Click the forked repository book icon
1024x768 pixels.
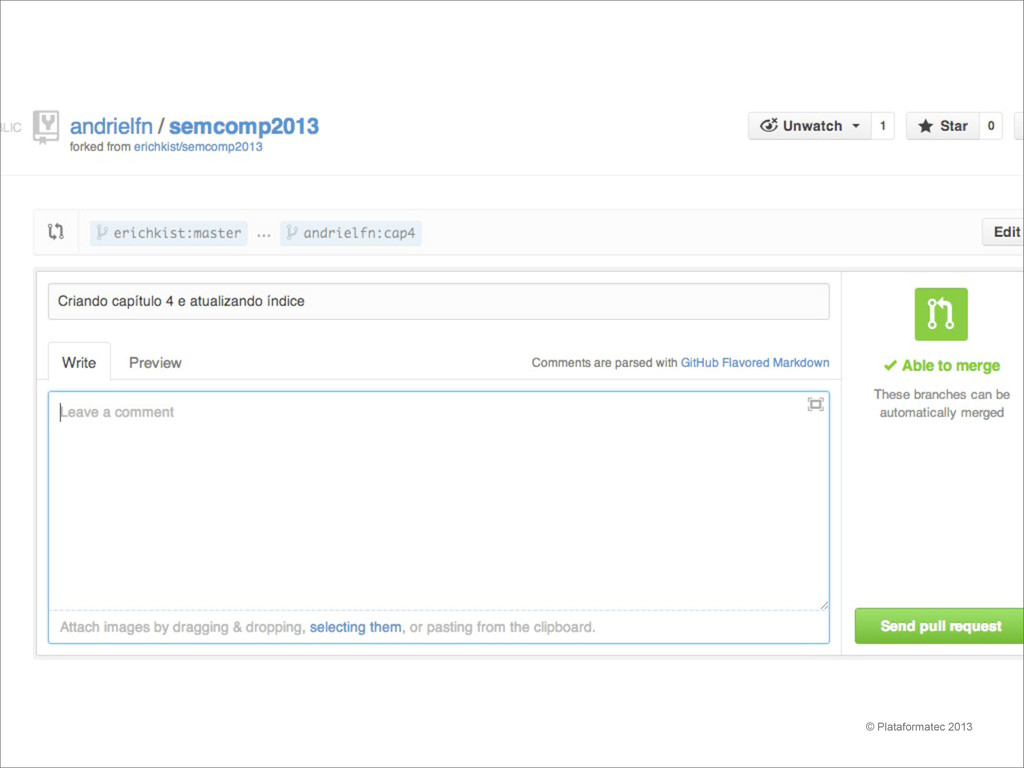click(46, 127)
